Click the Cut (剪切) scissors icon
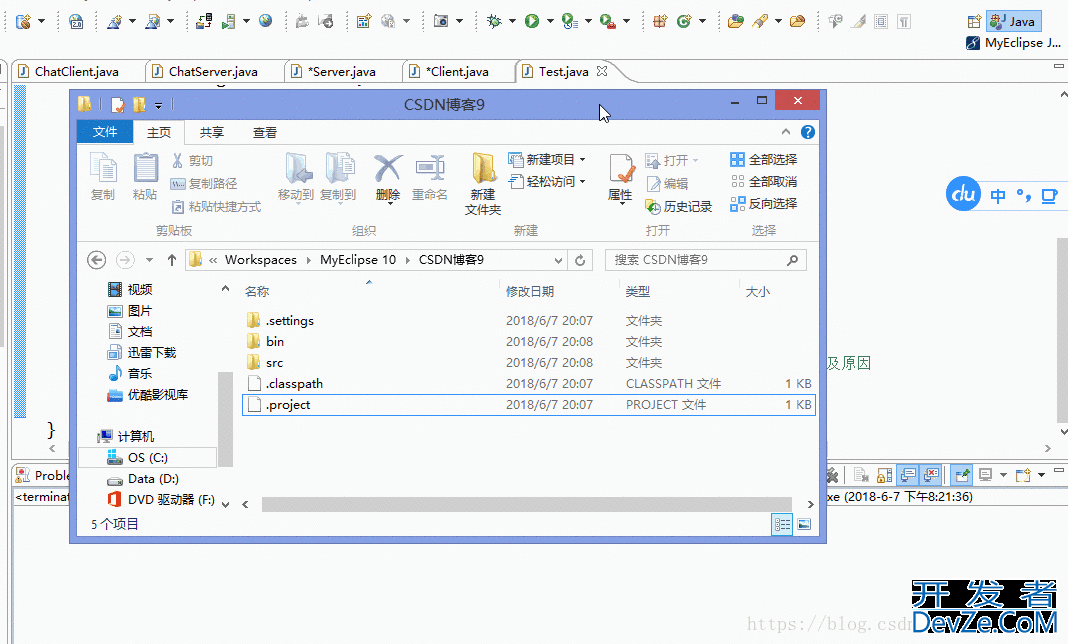 (x=178, y=161)
